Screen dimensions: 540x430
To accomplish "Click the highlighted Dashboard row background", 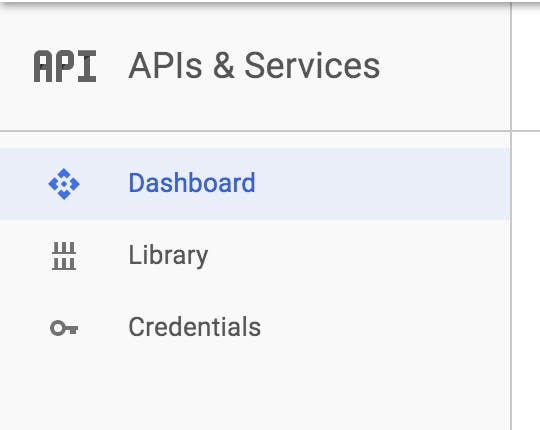I will coord(255,184).
